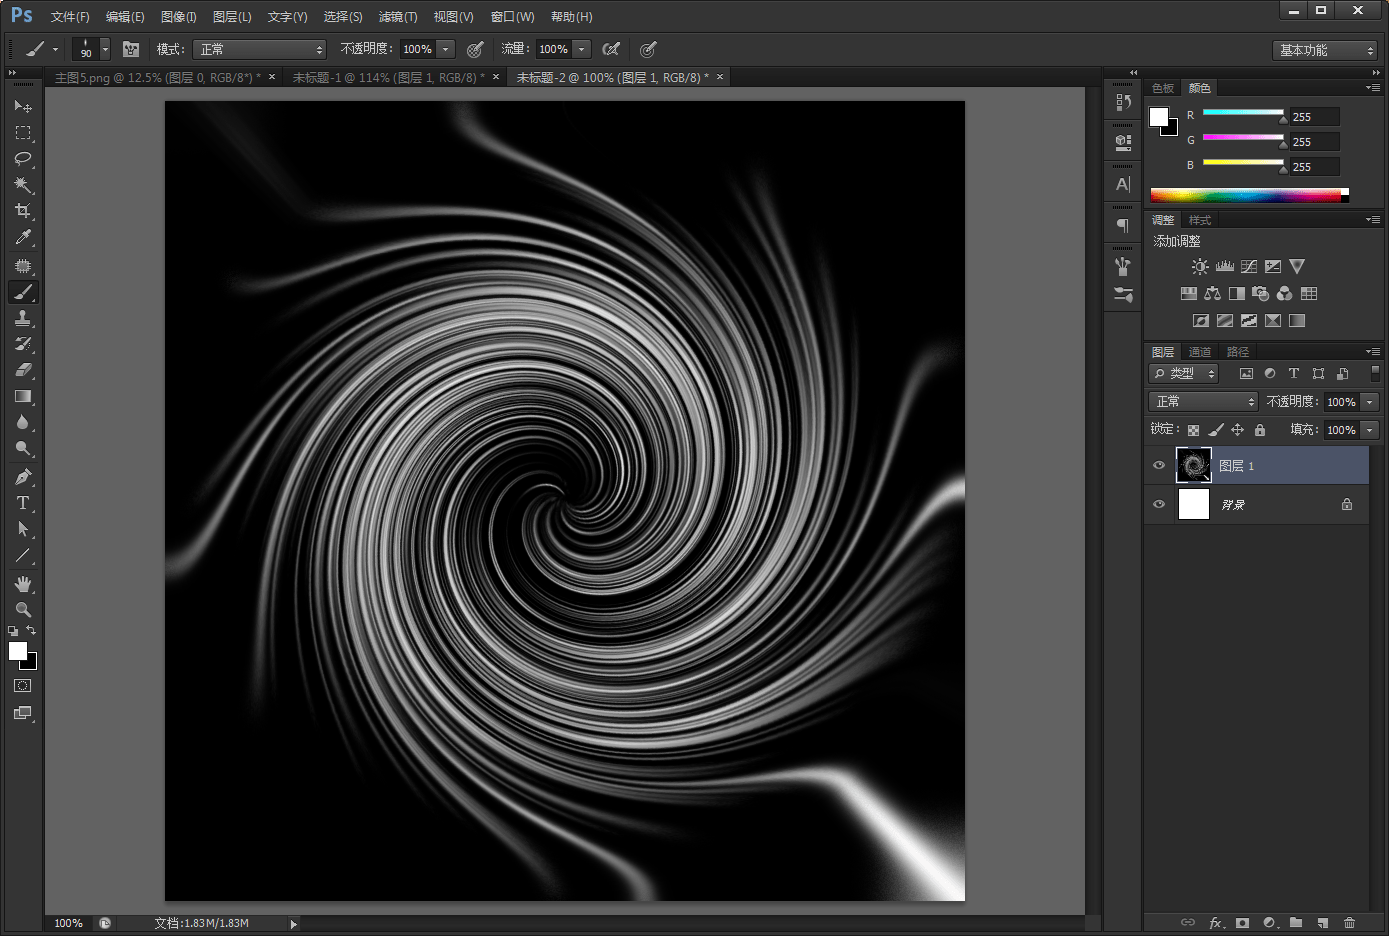Open the 基本功能 workspace dropdown
Image resolution: width=1389 pixels, height=936 pixels.
(x=1325, y=50)
